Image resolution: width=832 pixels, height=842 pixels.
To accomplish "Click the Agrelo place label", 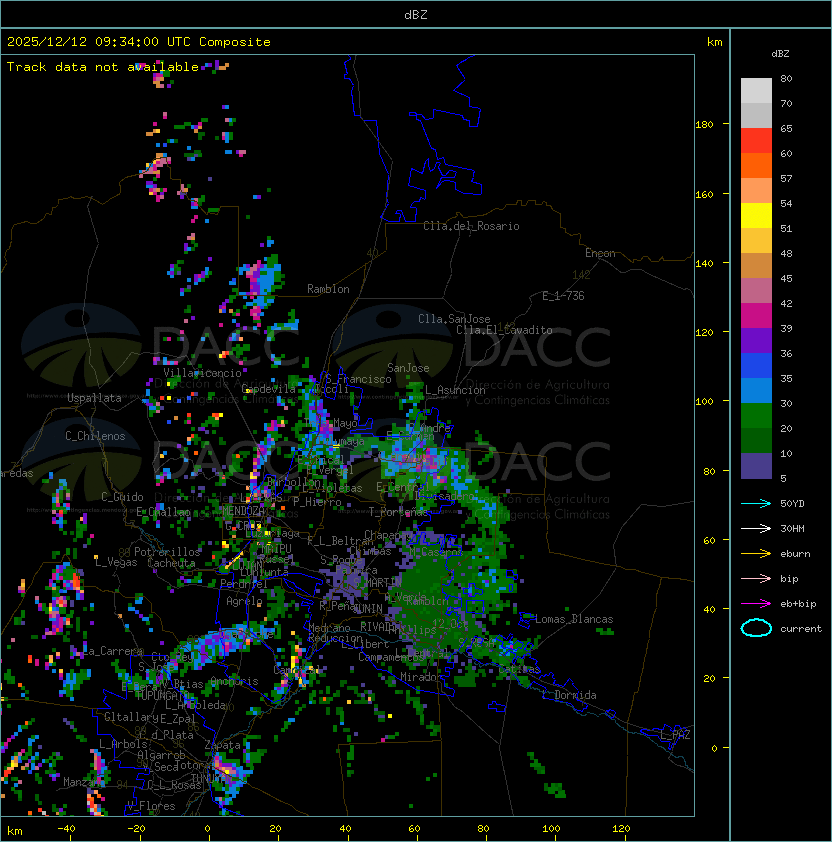I will 244,601.
